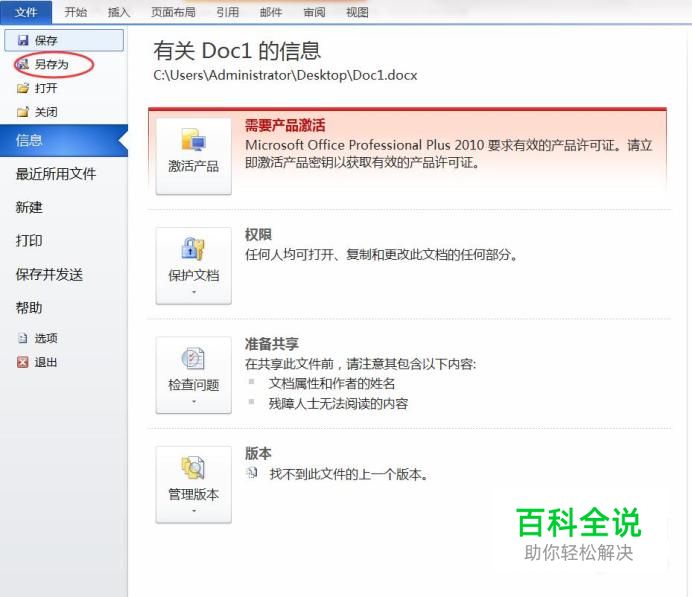Click the Save As (另存为) icon
This screenshot has height=597, width=692.
(x=23, y=64)
